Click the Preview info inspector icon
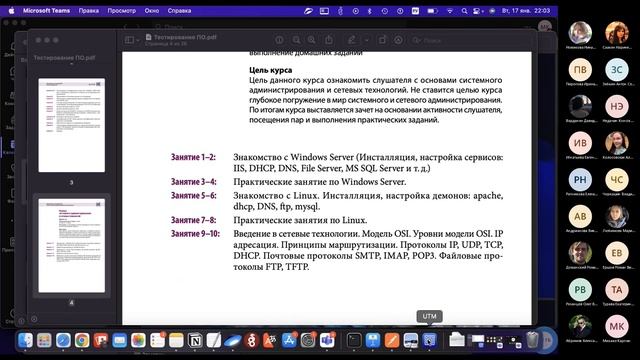This screenshot has width=640, height=360. (x=280, y=40)
